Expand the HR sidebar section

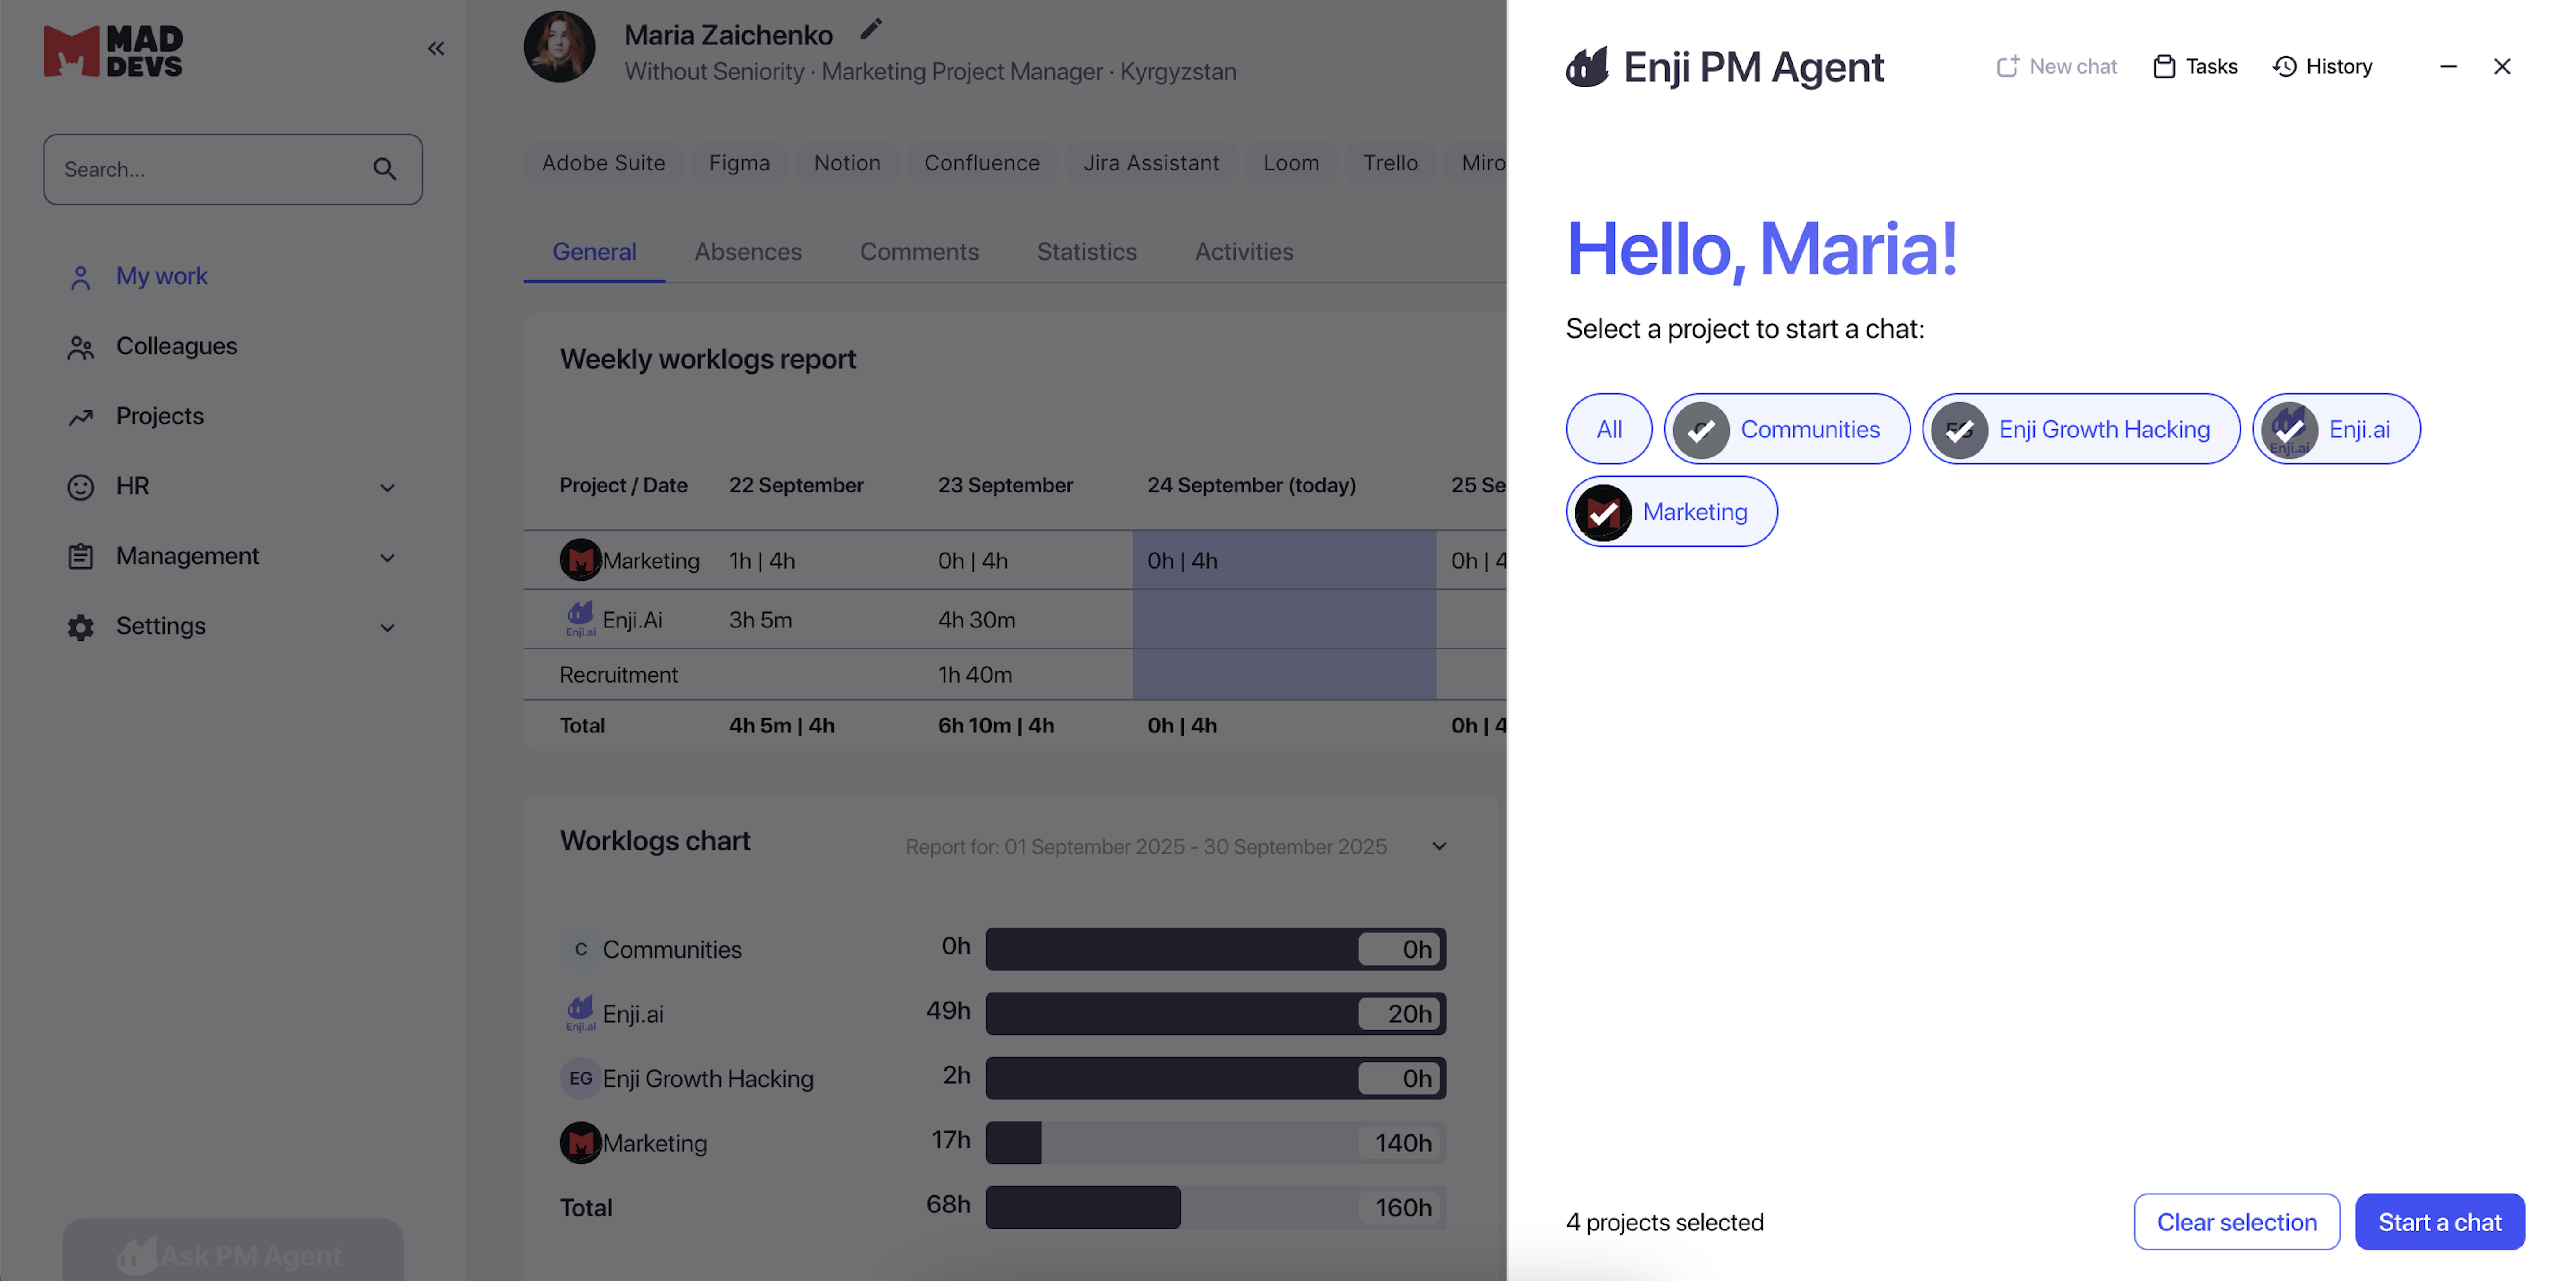pyautogui.click(x=387, y=488)
